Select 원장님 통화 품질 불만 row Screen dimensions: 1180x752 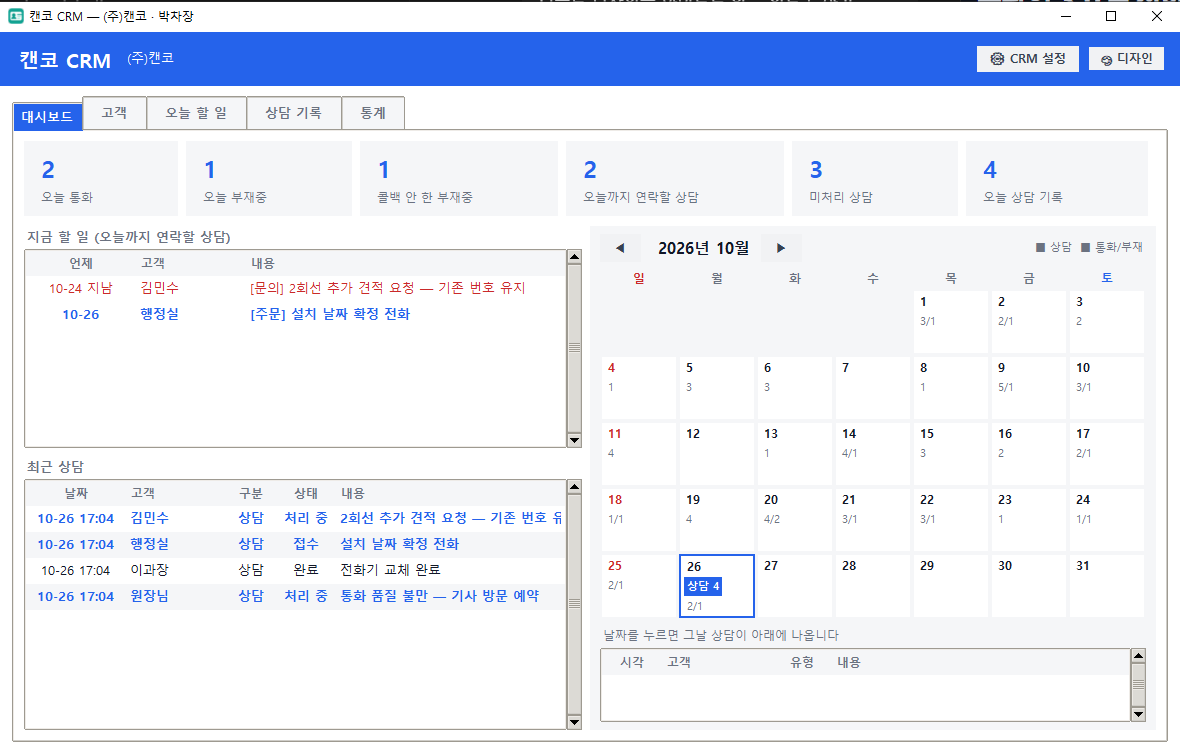pyautogui.click(x=295, y=596)
